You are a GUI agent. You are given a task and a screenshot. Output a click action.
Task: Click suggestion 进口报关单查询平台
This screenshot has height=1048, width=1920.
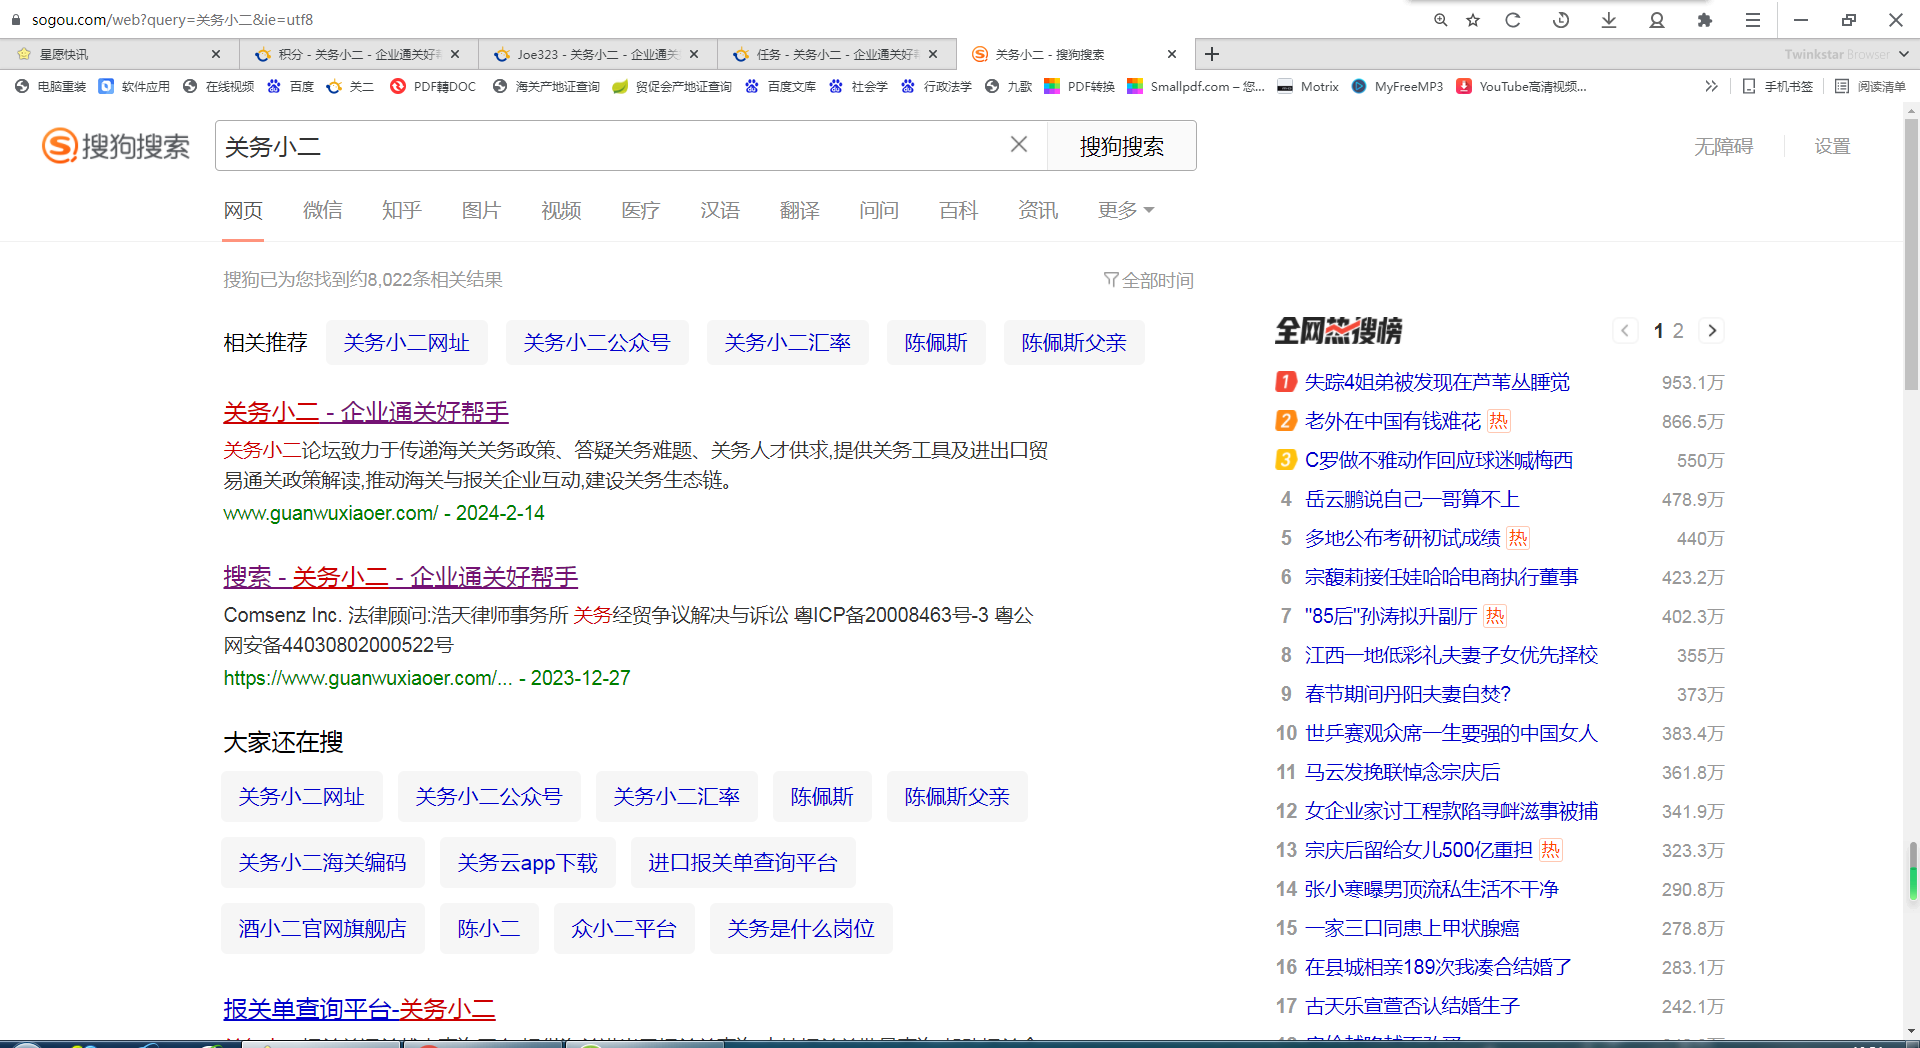click(743, 863)
